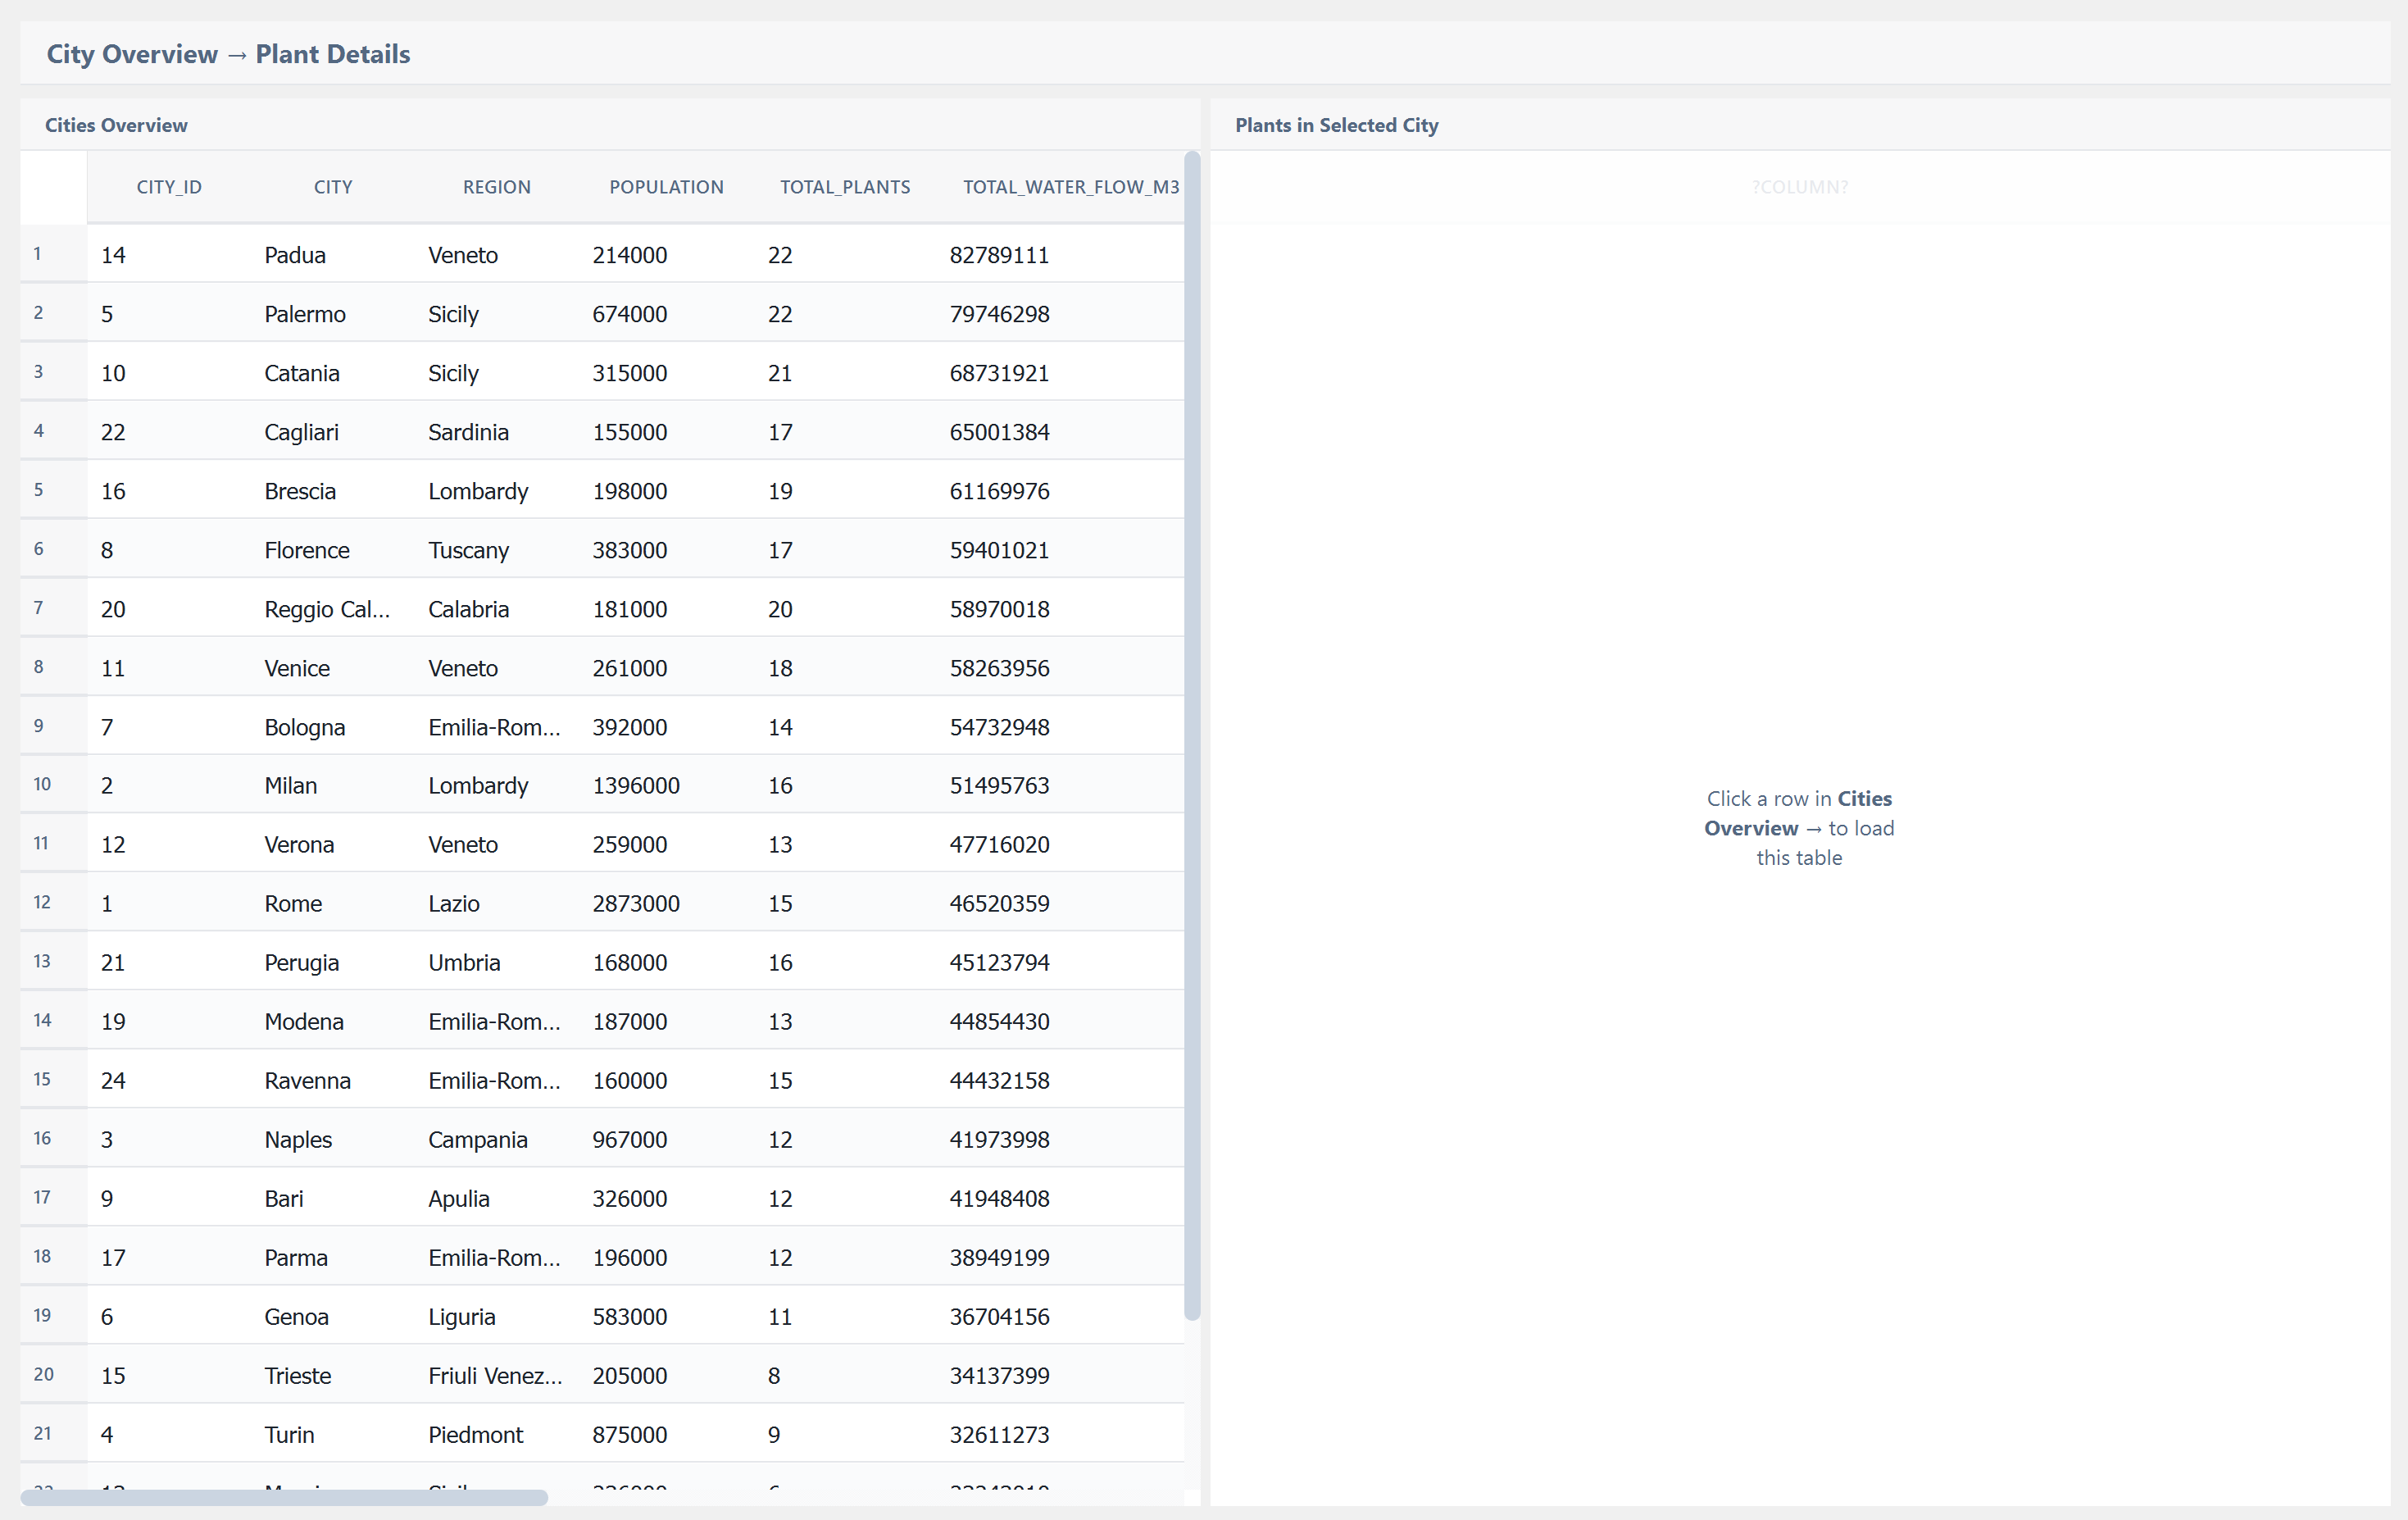2408x1520 pixels.
Task: Click the TOTAL_PLANTS column header
Action: click(x=844, y=187)
